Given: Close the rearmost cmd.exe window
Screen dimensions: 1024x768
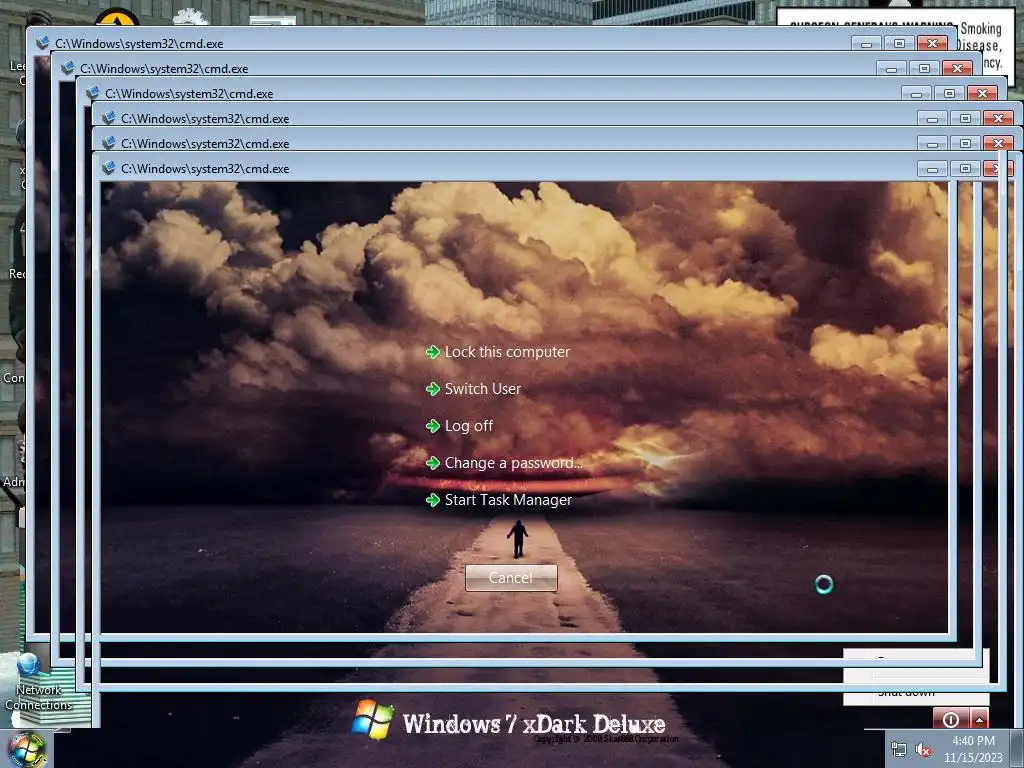Looking at the screenshot, I should (932, 44).
